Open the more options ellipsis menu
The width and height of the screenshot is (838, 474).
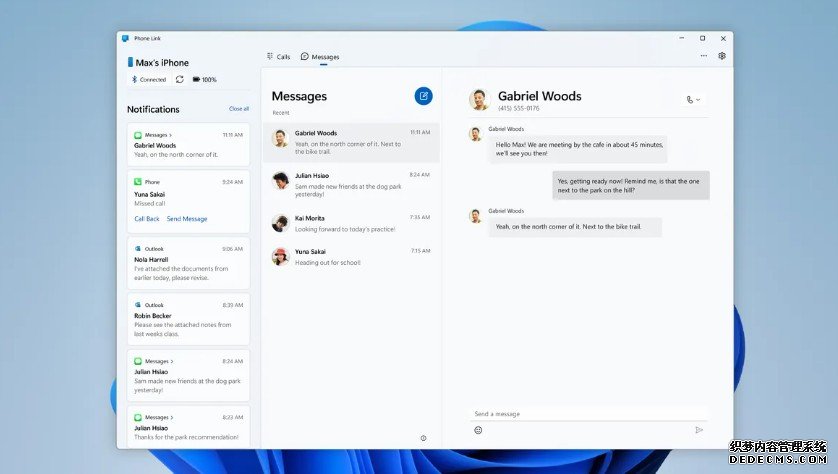pos(704,56)
